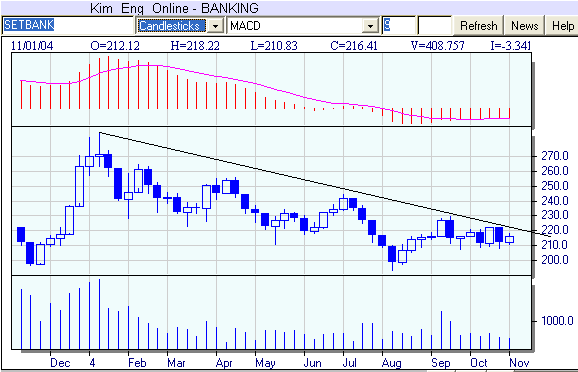Click the date value 11/01/04
This screenshot has width=578, height=372.
click(32, 46)
